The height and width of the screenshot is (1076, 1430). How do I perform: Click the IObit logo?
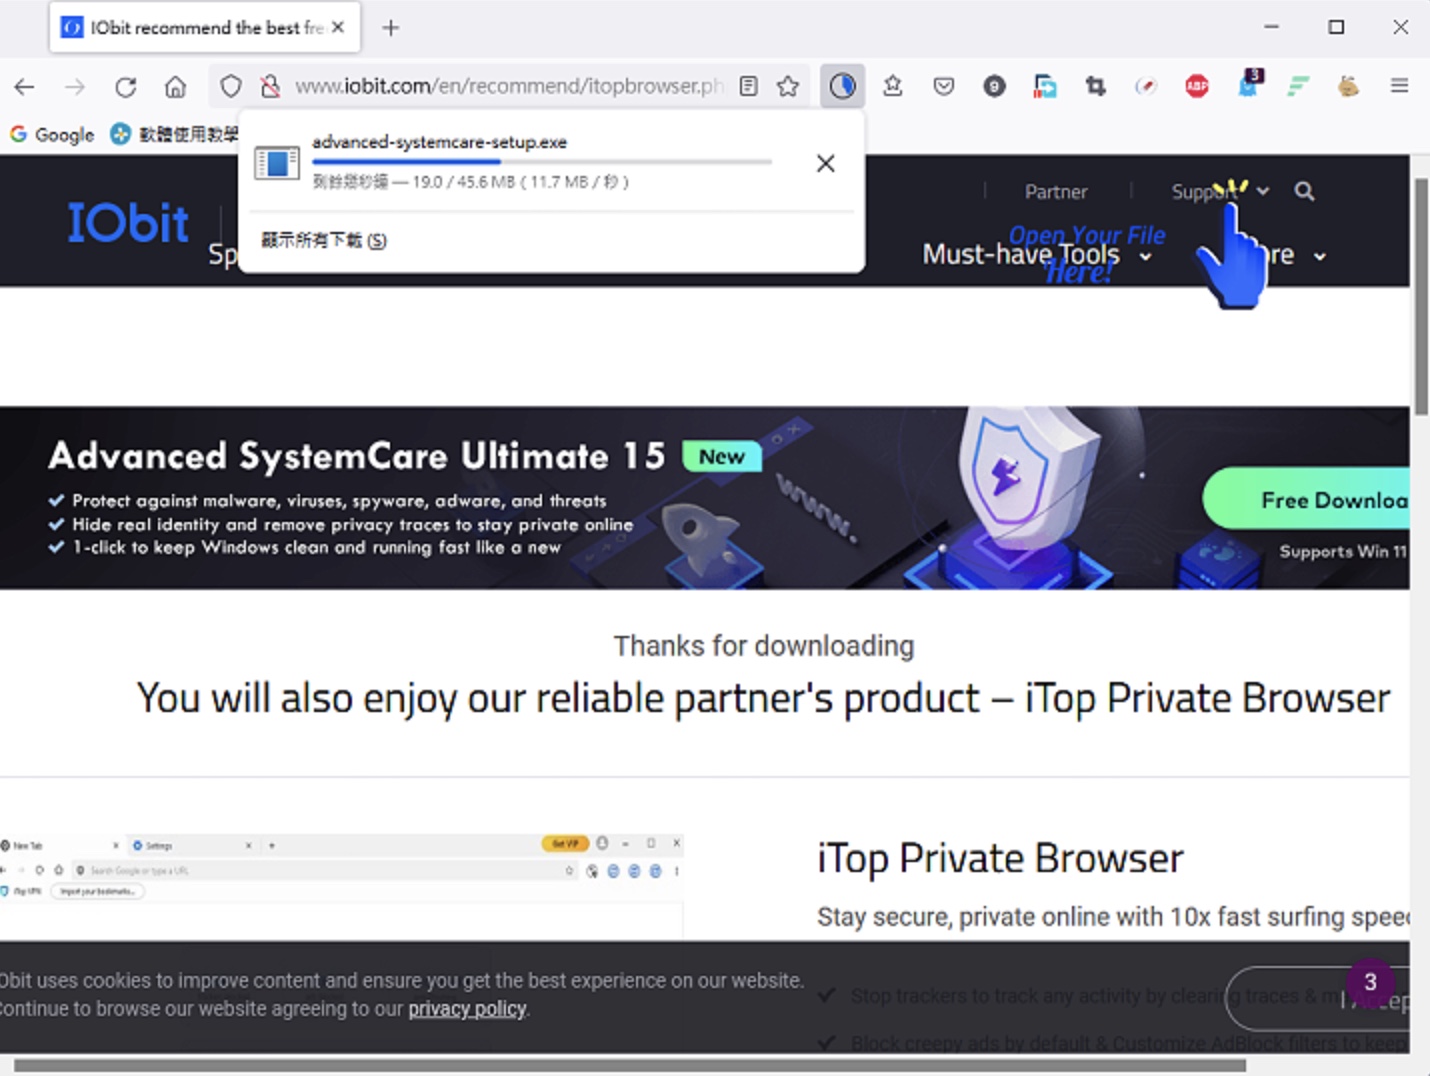(x=128, y=222)
